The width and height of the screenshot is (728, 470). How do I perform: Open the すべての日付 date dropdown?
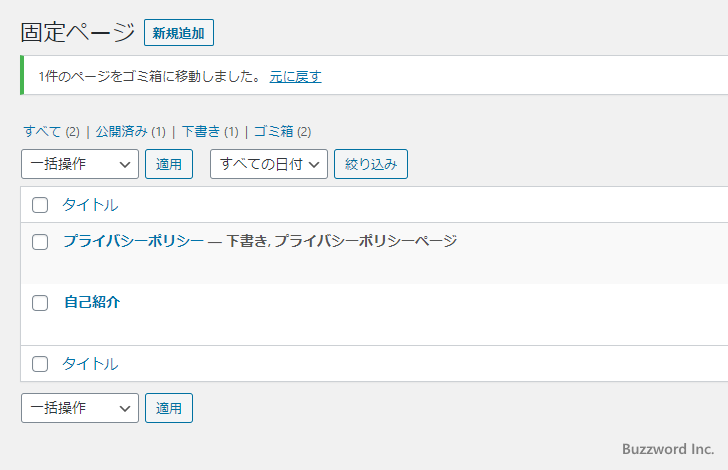(x=268, y=164)
